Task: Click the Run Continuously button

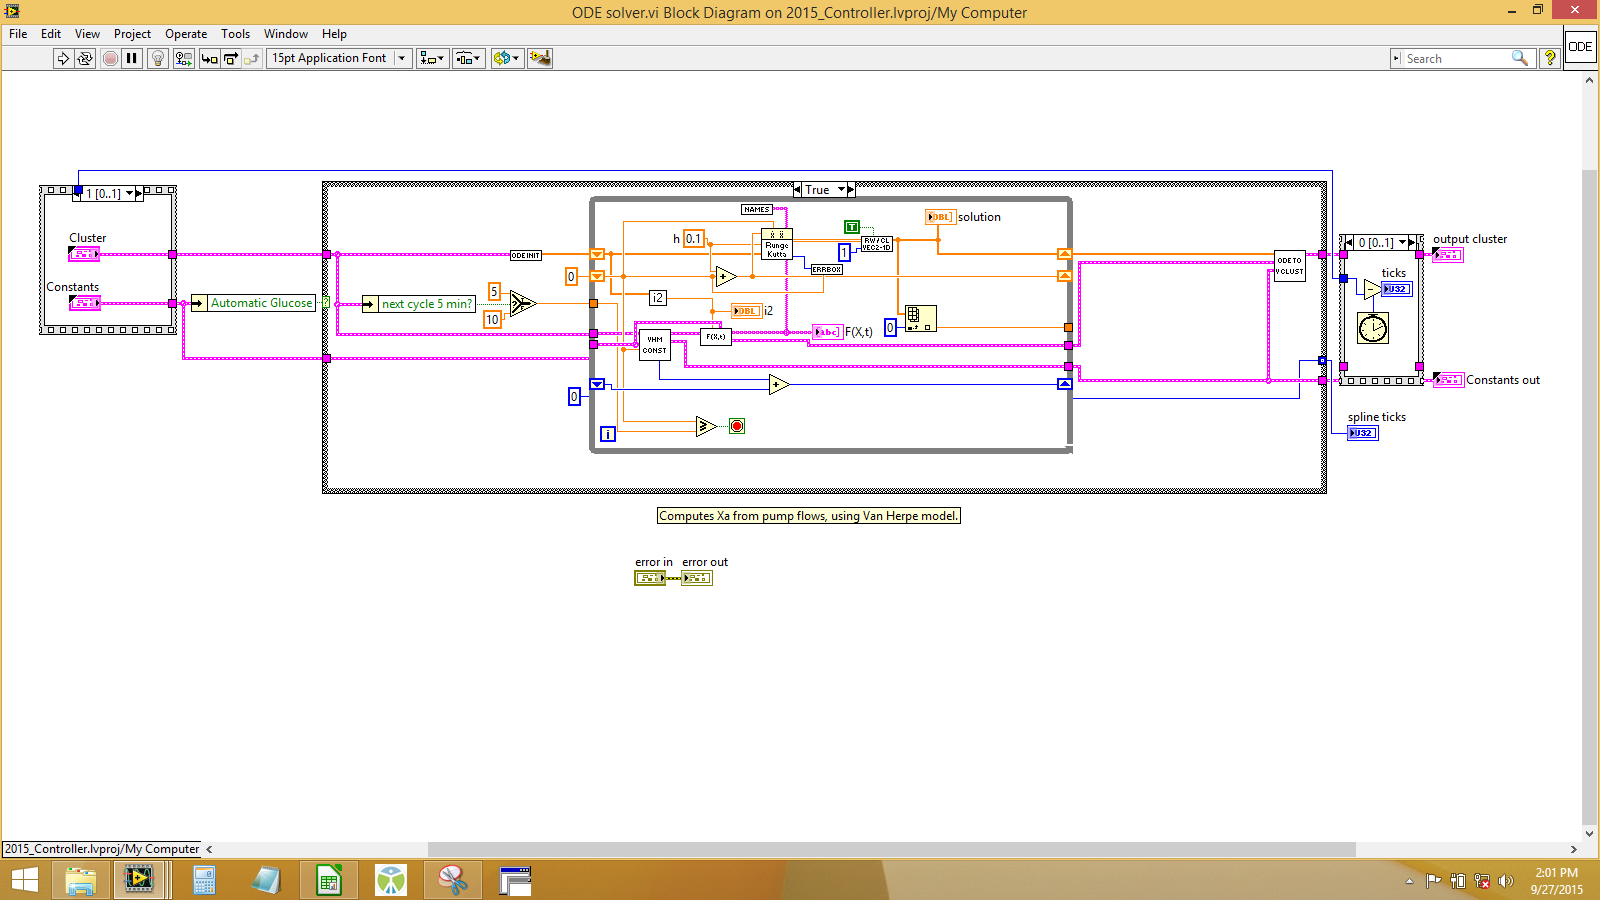Action: 85,58
